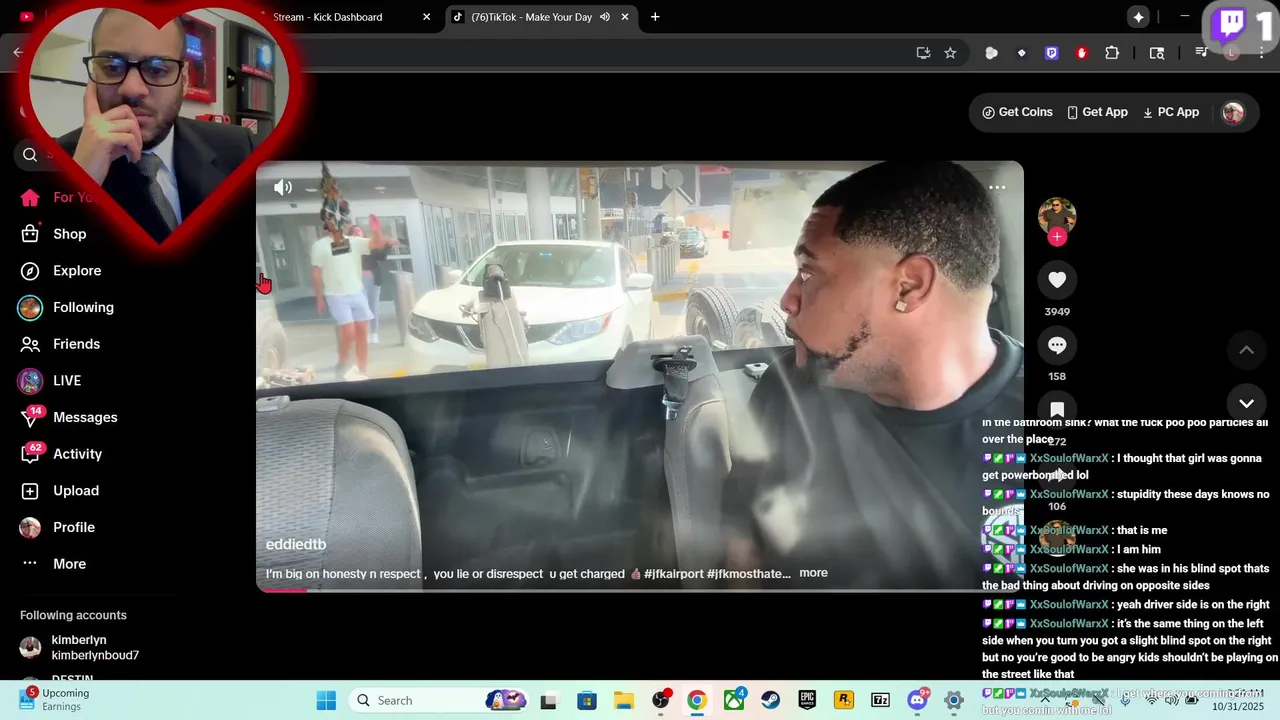Follow creator with red plus badge
1280x720 pixels.
(1057, 237)
